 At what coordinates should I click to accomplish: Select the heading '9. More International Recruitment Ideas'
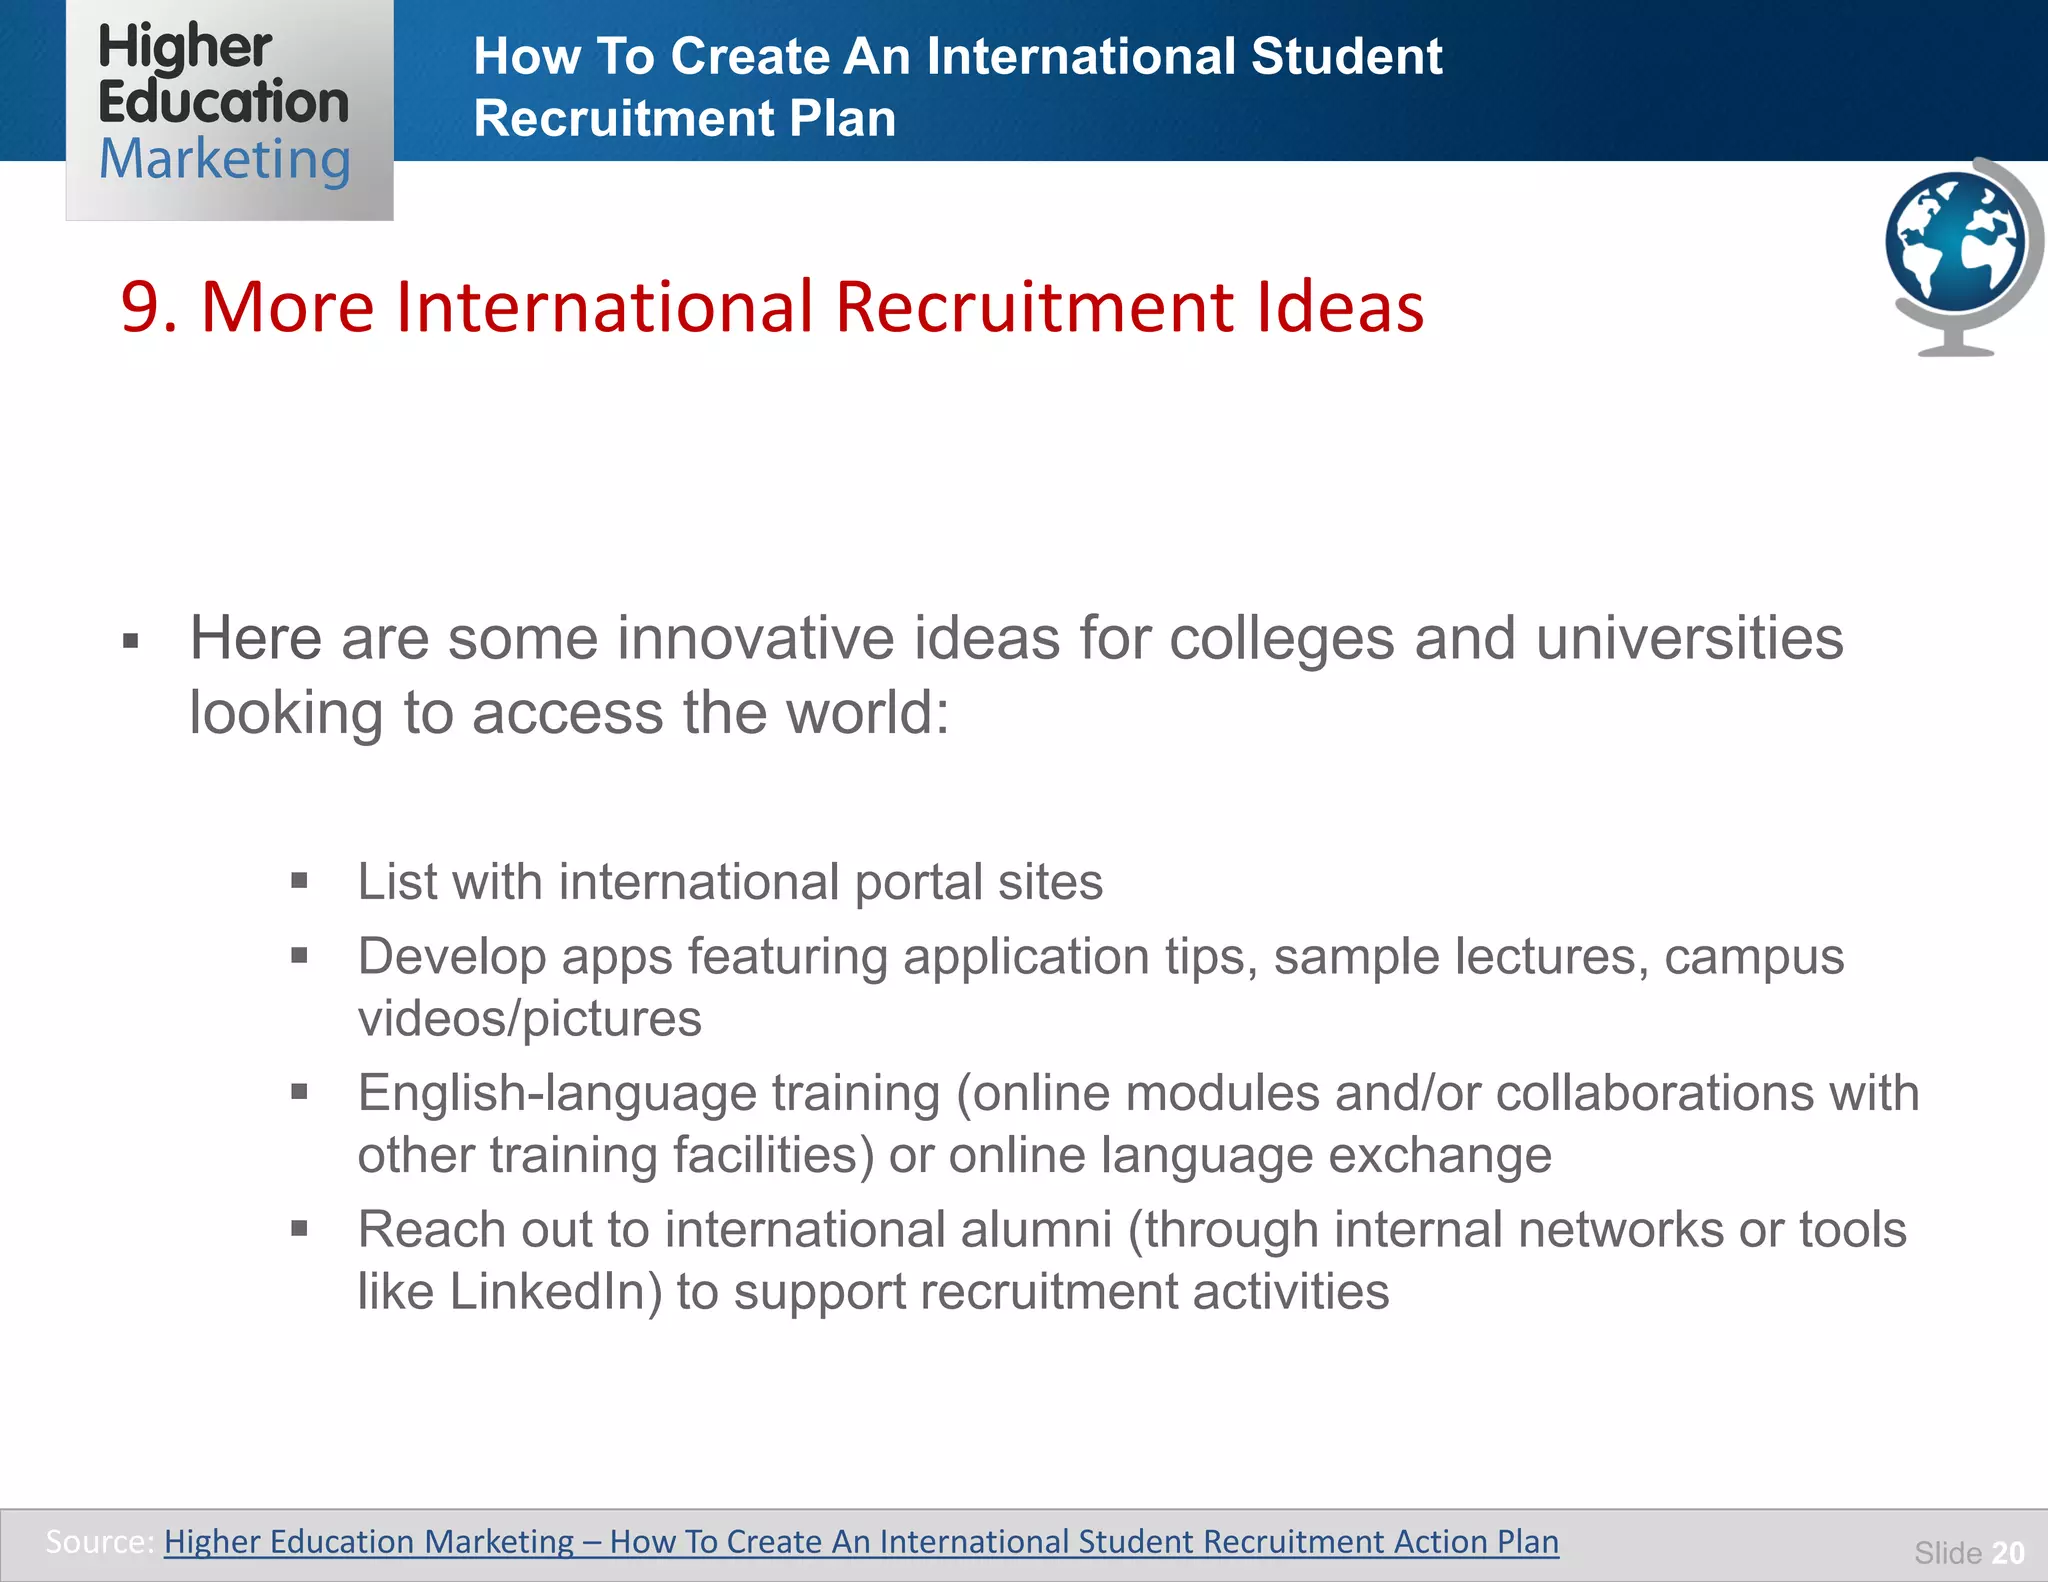click(x=772, y=306)
